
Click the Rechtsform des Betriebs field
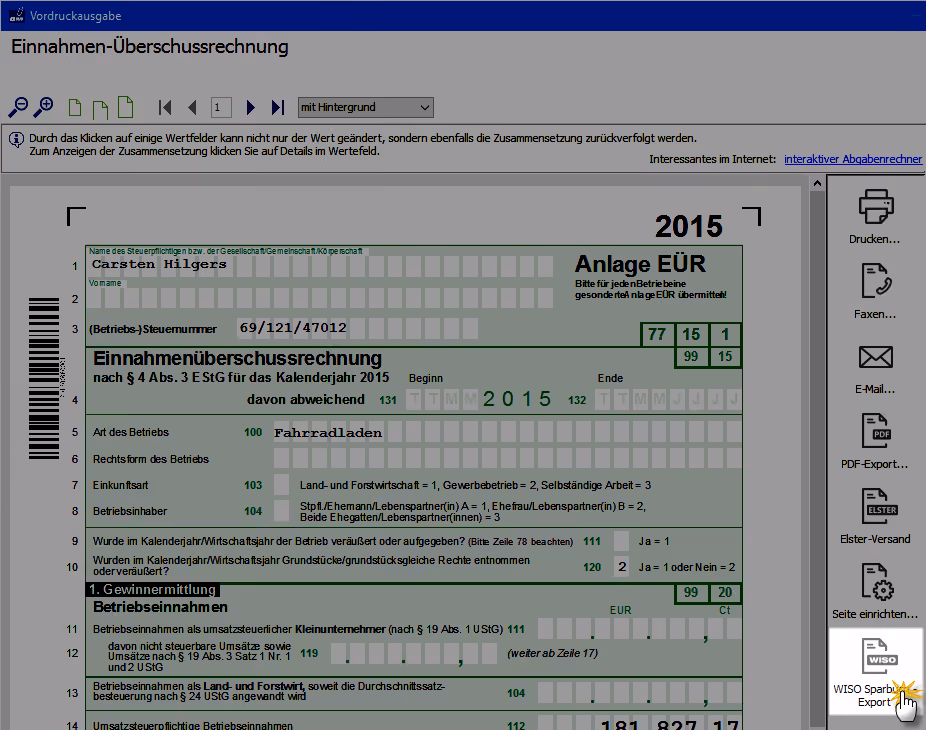coord(507,458)
